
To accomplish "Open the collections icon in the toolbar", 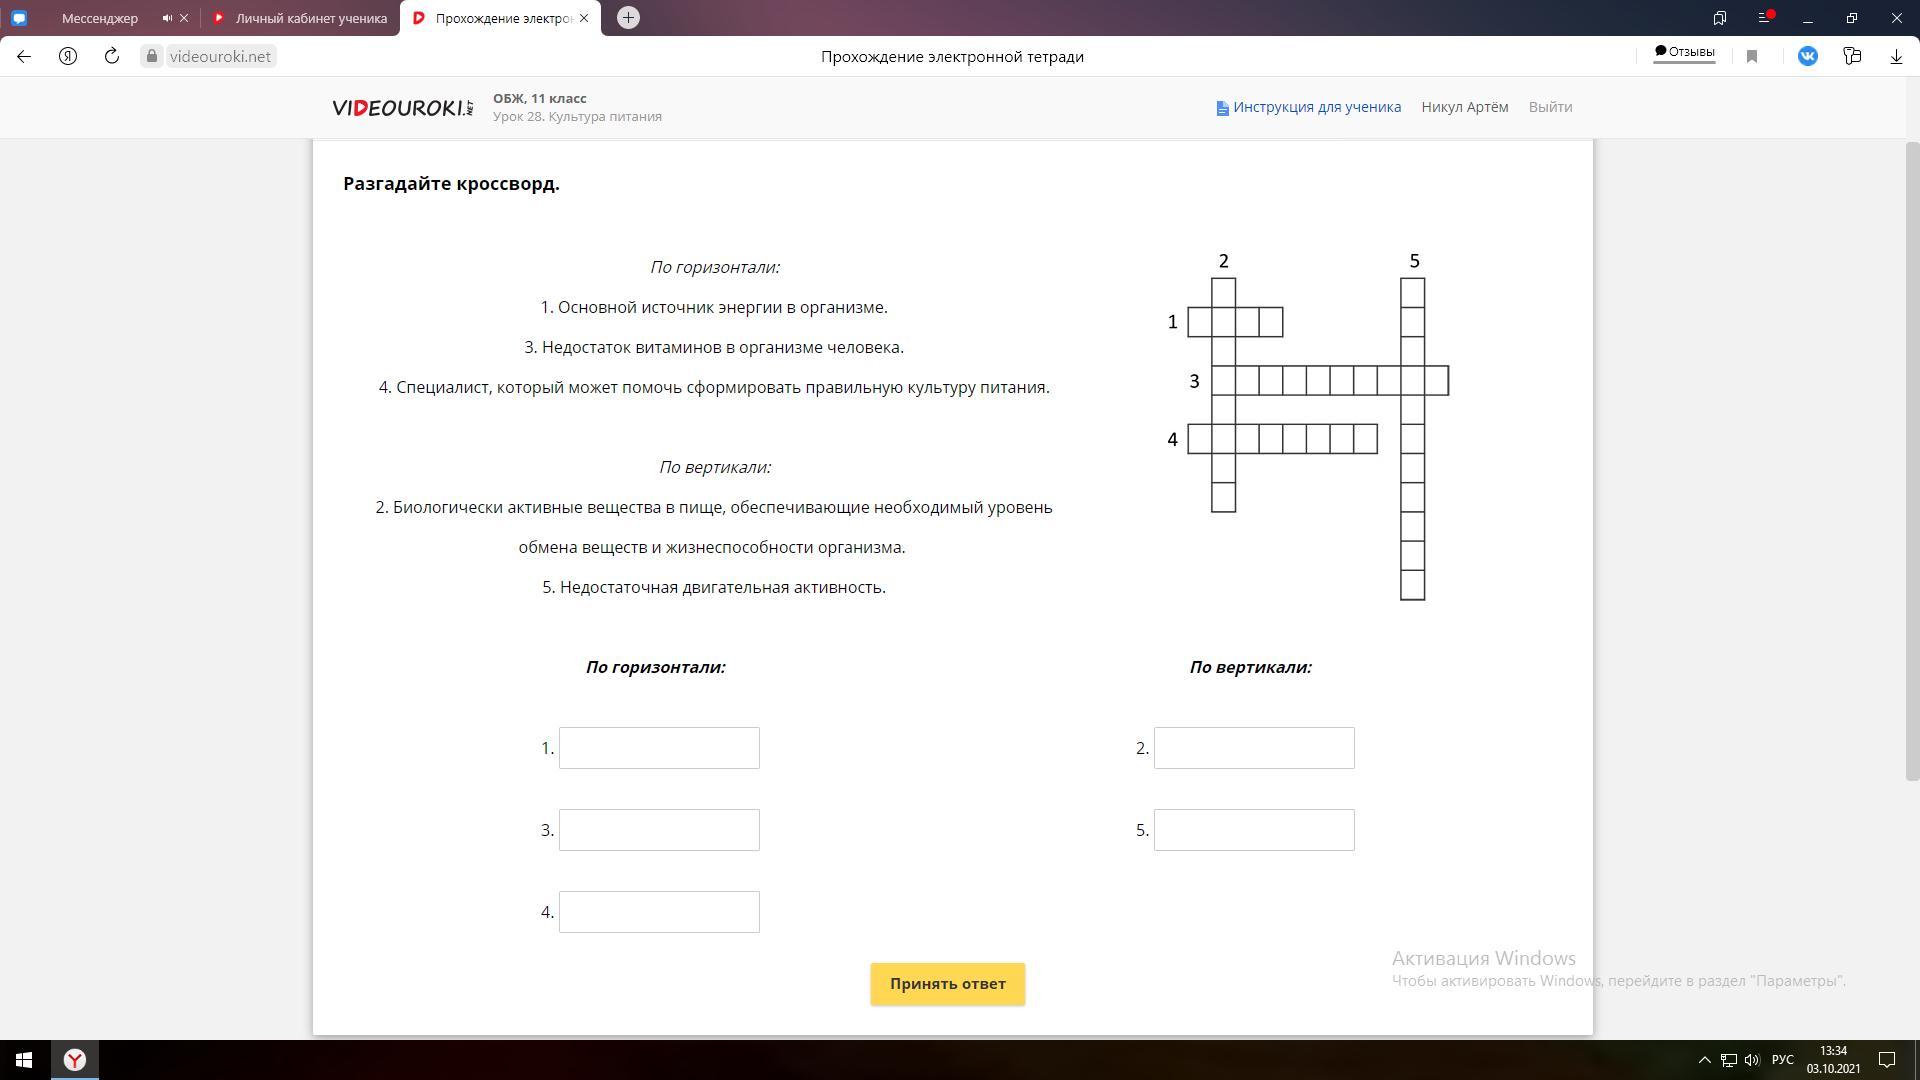I will (x=1852, y=56).
